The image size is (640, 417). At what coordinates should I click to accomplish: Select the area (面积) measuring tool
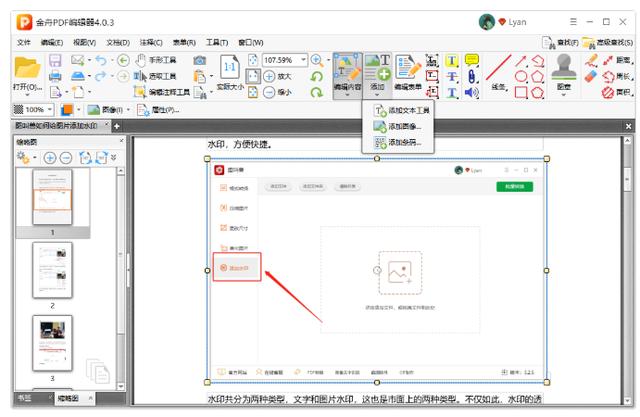[617, 92]
